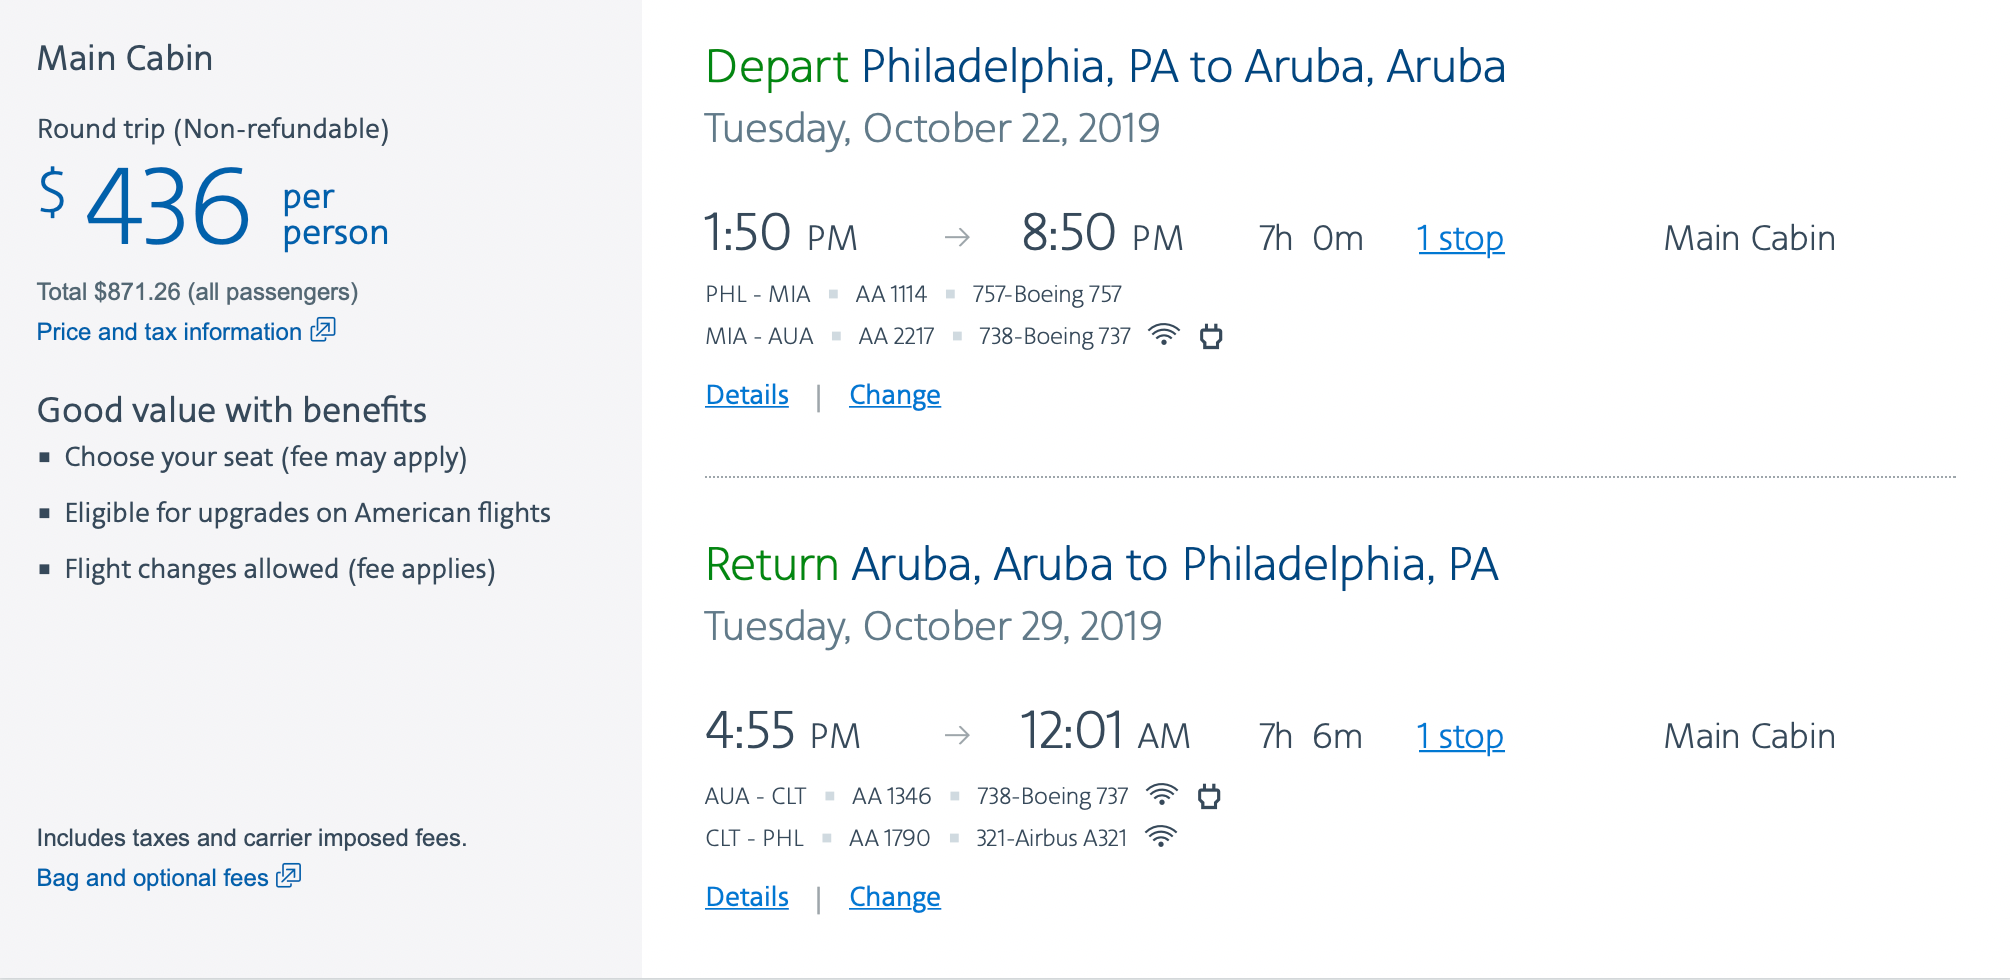Click the arrow between 4:55 PM and 12:01 AM
The width and height of the screenshot is (2010, 980).
tap(957, 736)
